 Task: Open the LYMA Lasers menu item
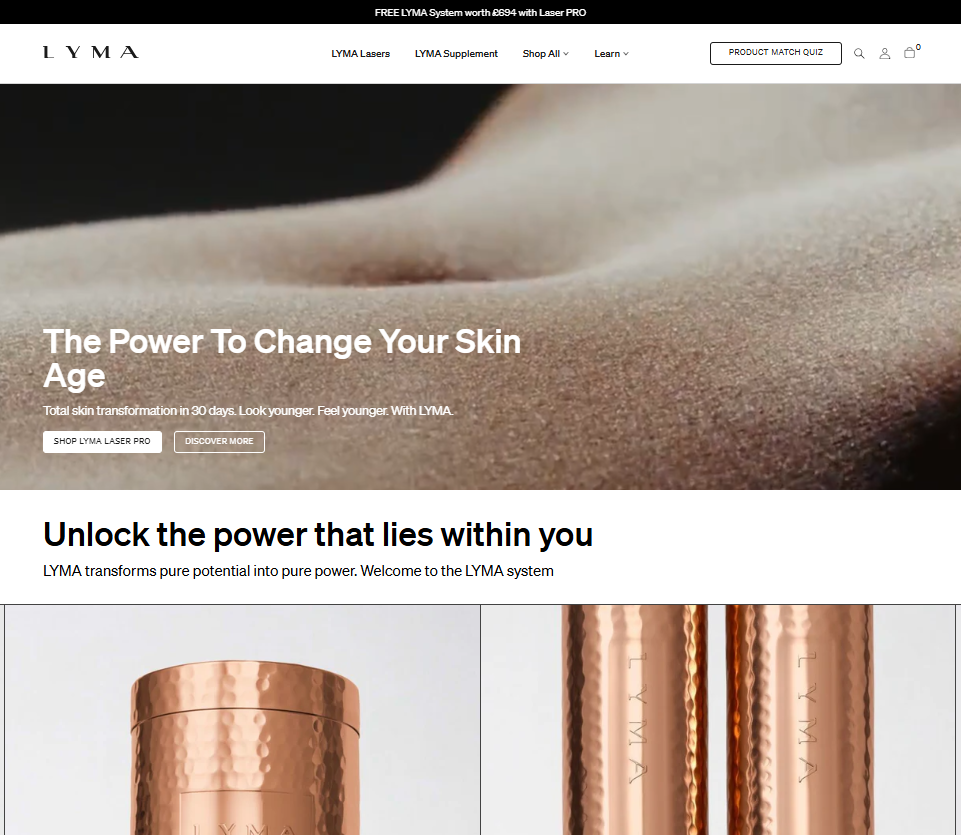(360, 54)
